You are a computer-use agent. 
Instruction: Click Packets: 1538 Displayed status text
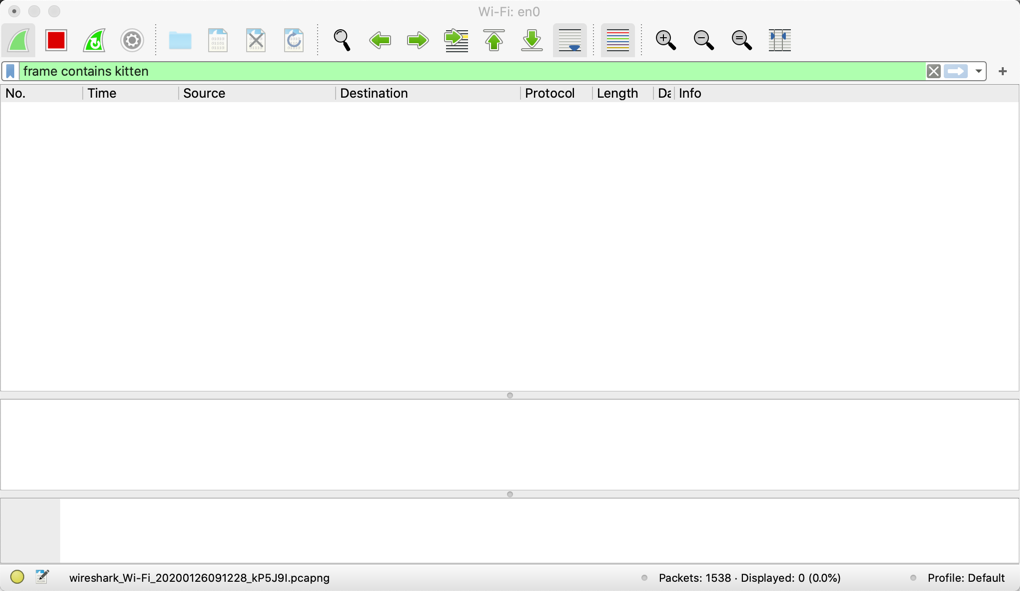tap(749, 578)
